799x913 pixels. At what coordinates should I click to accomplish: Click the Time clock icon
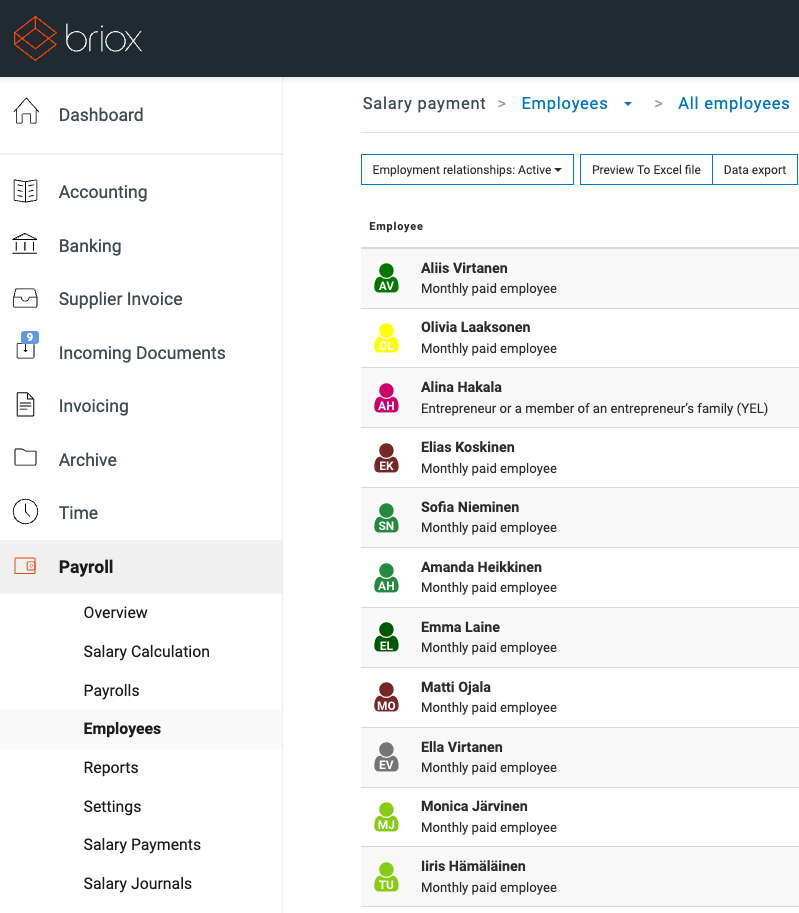(x=26, y=512)
